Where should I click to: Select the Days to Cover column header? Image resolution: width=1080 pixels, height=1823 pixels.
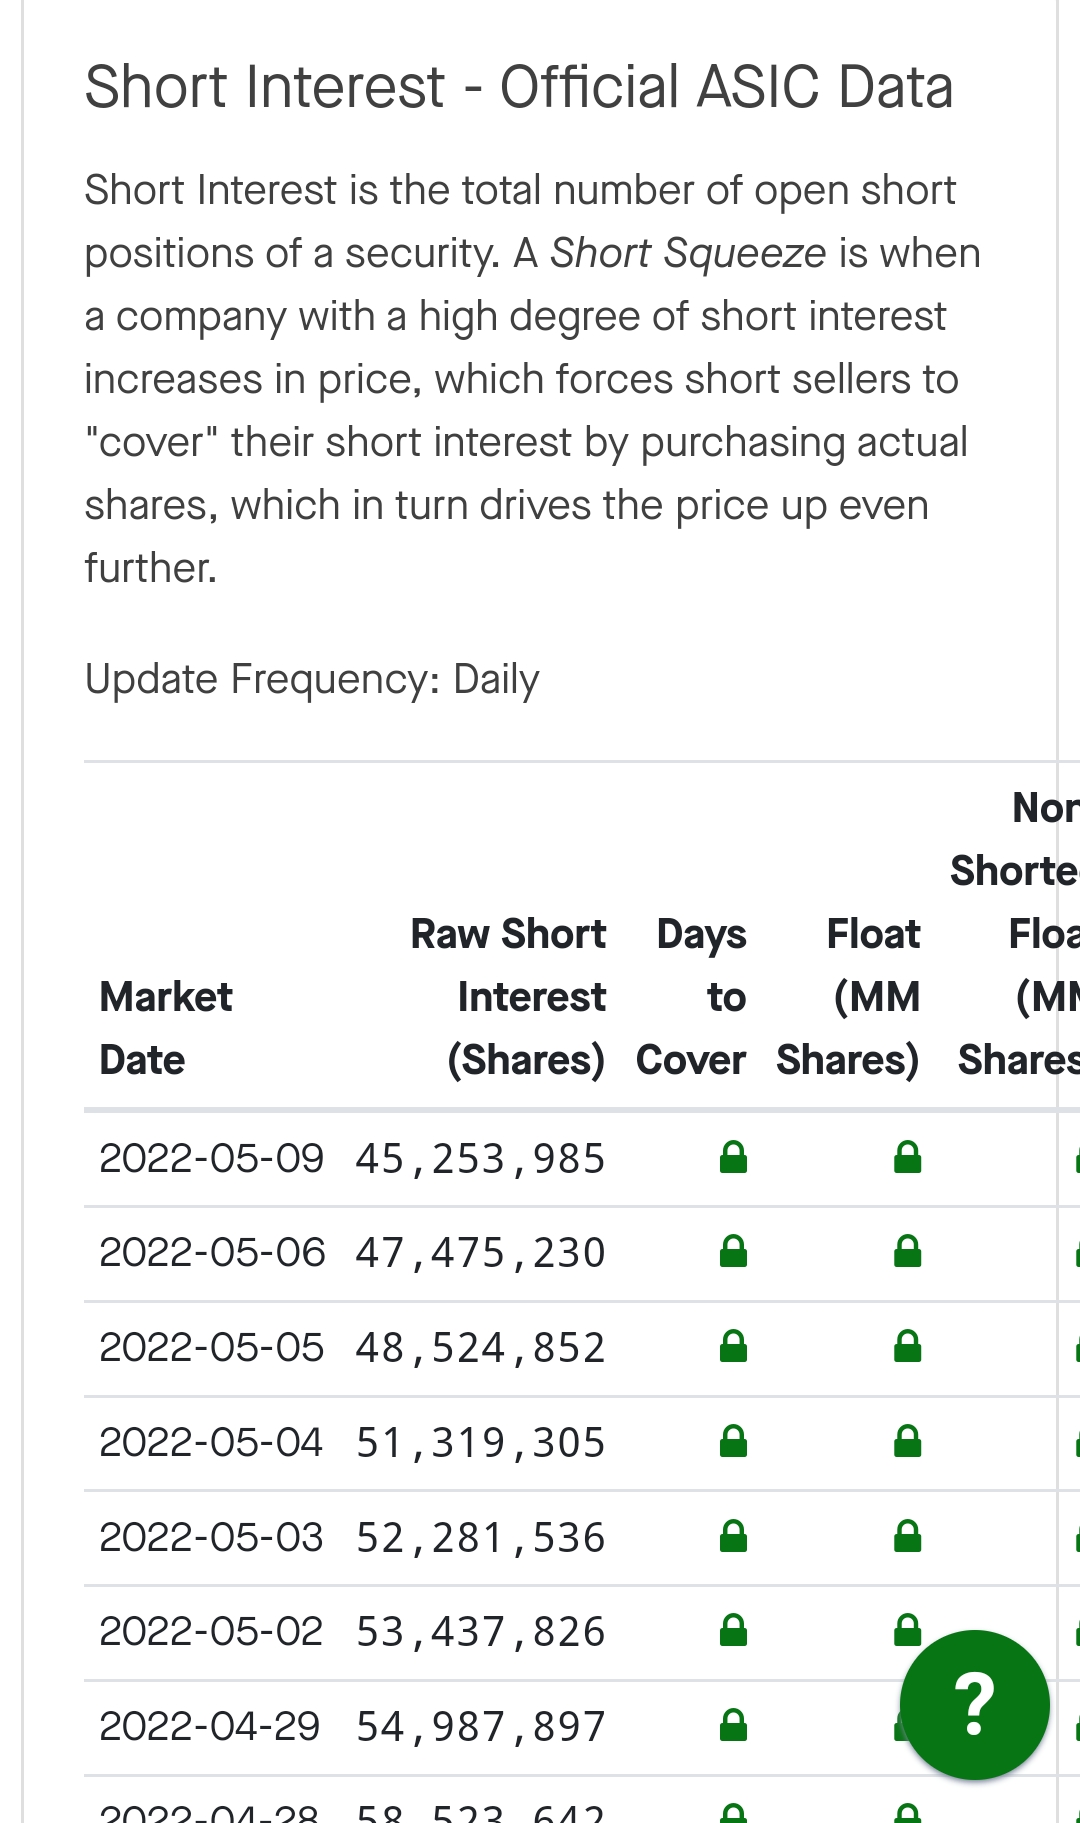691,997
